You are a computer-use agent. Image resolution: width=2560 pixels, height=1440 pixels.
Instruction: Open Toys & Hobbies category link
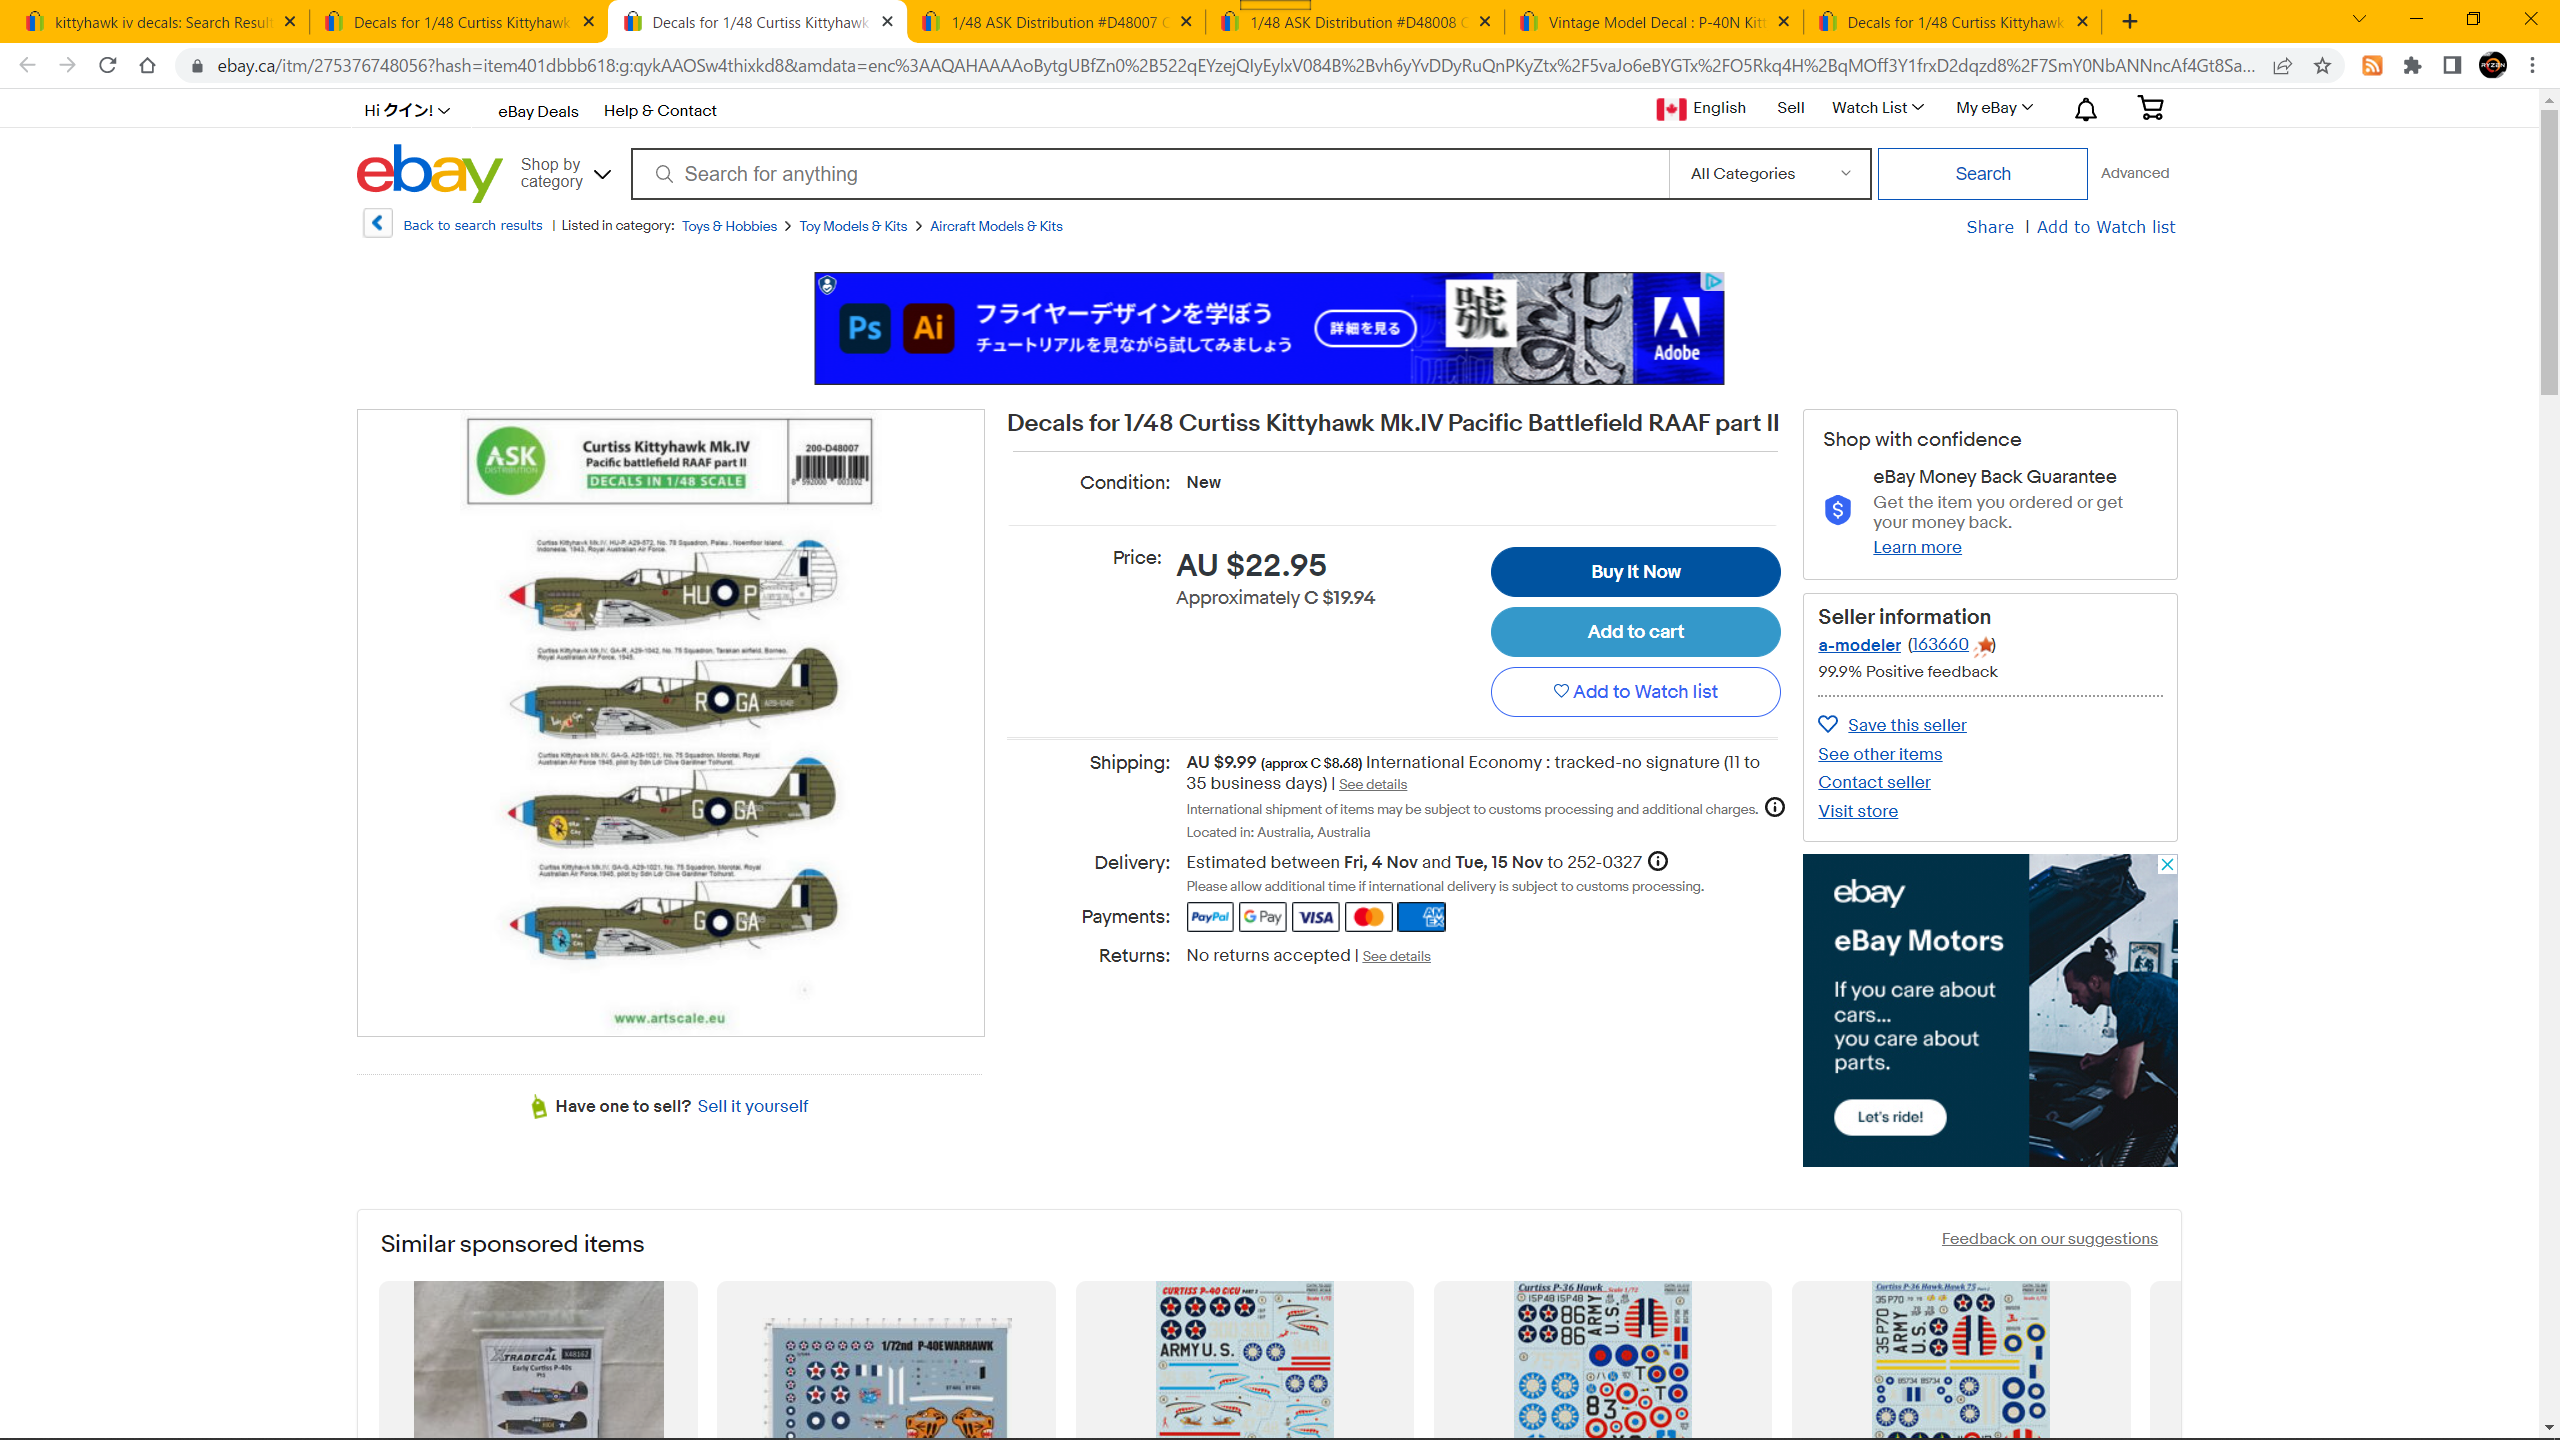tap(729, 226)
